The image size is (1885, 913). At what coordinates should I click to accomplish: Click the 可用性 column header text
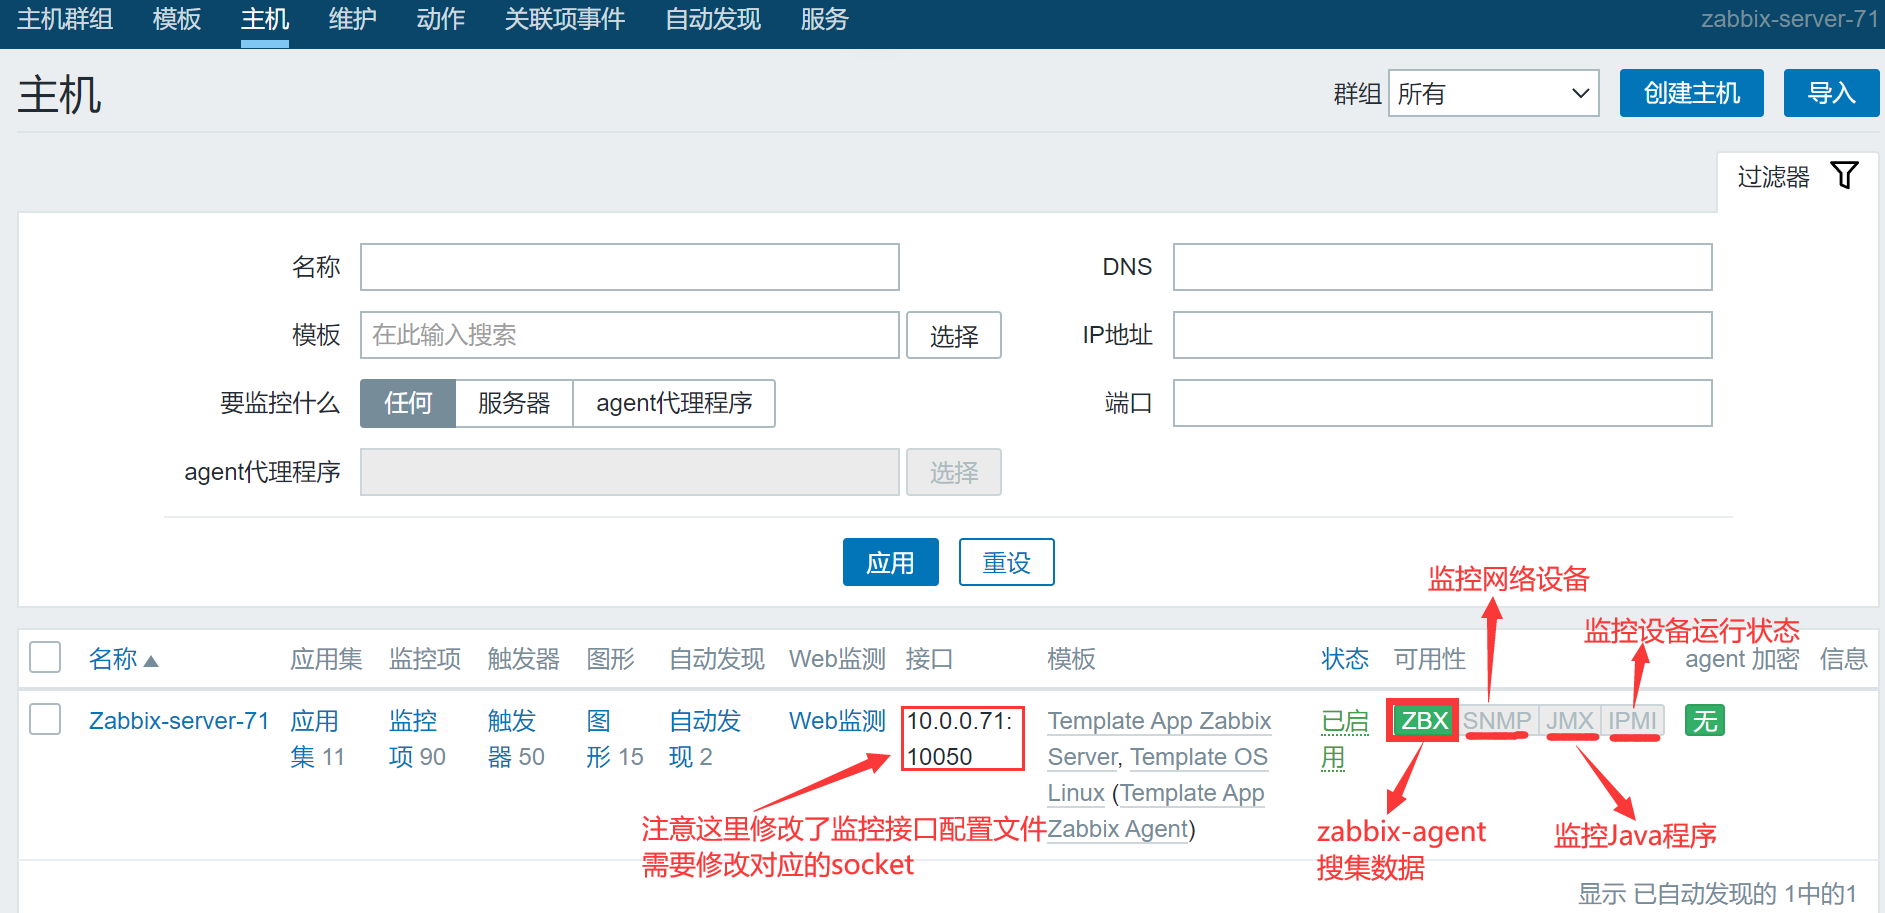1430,659
